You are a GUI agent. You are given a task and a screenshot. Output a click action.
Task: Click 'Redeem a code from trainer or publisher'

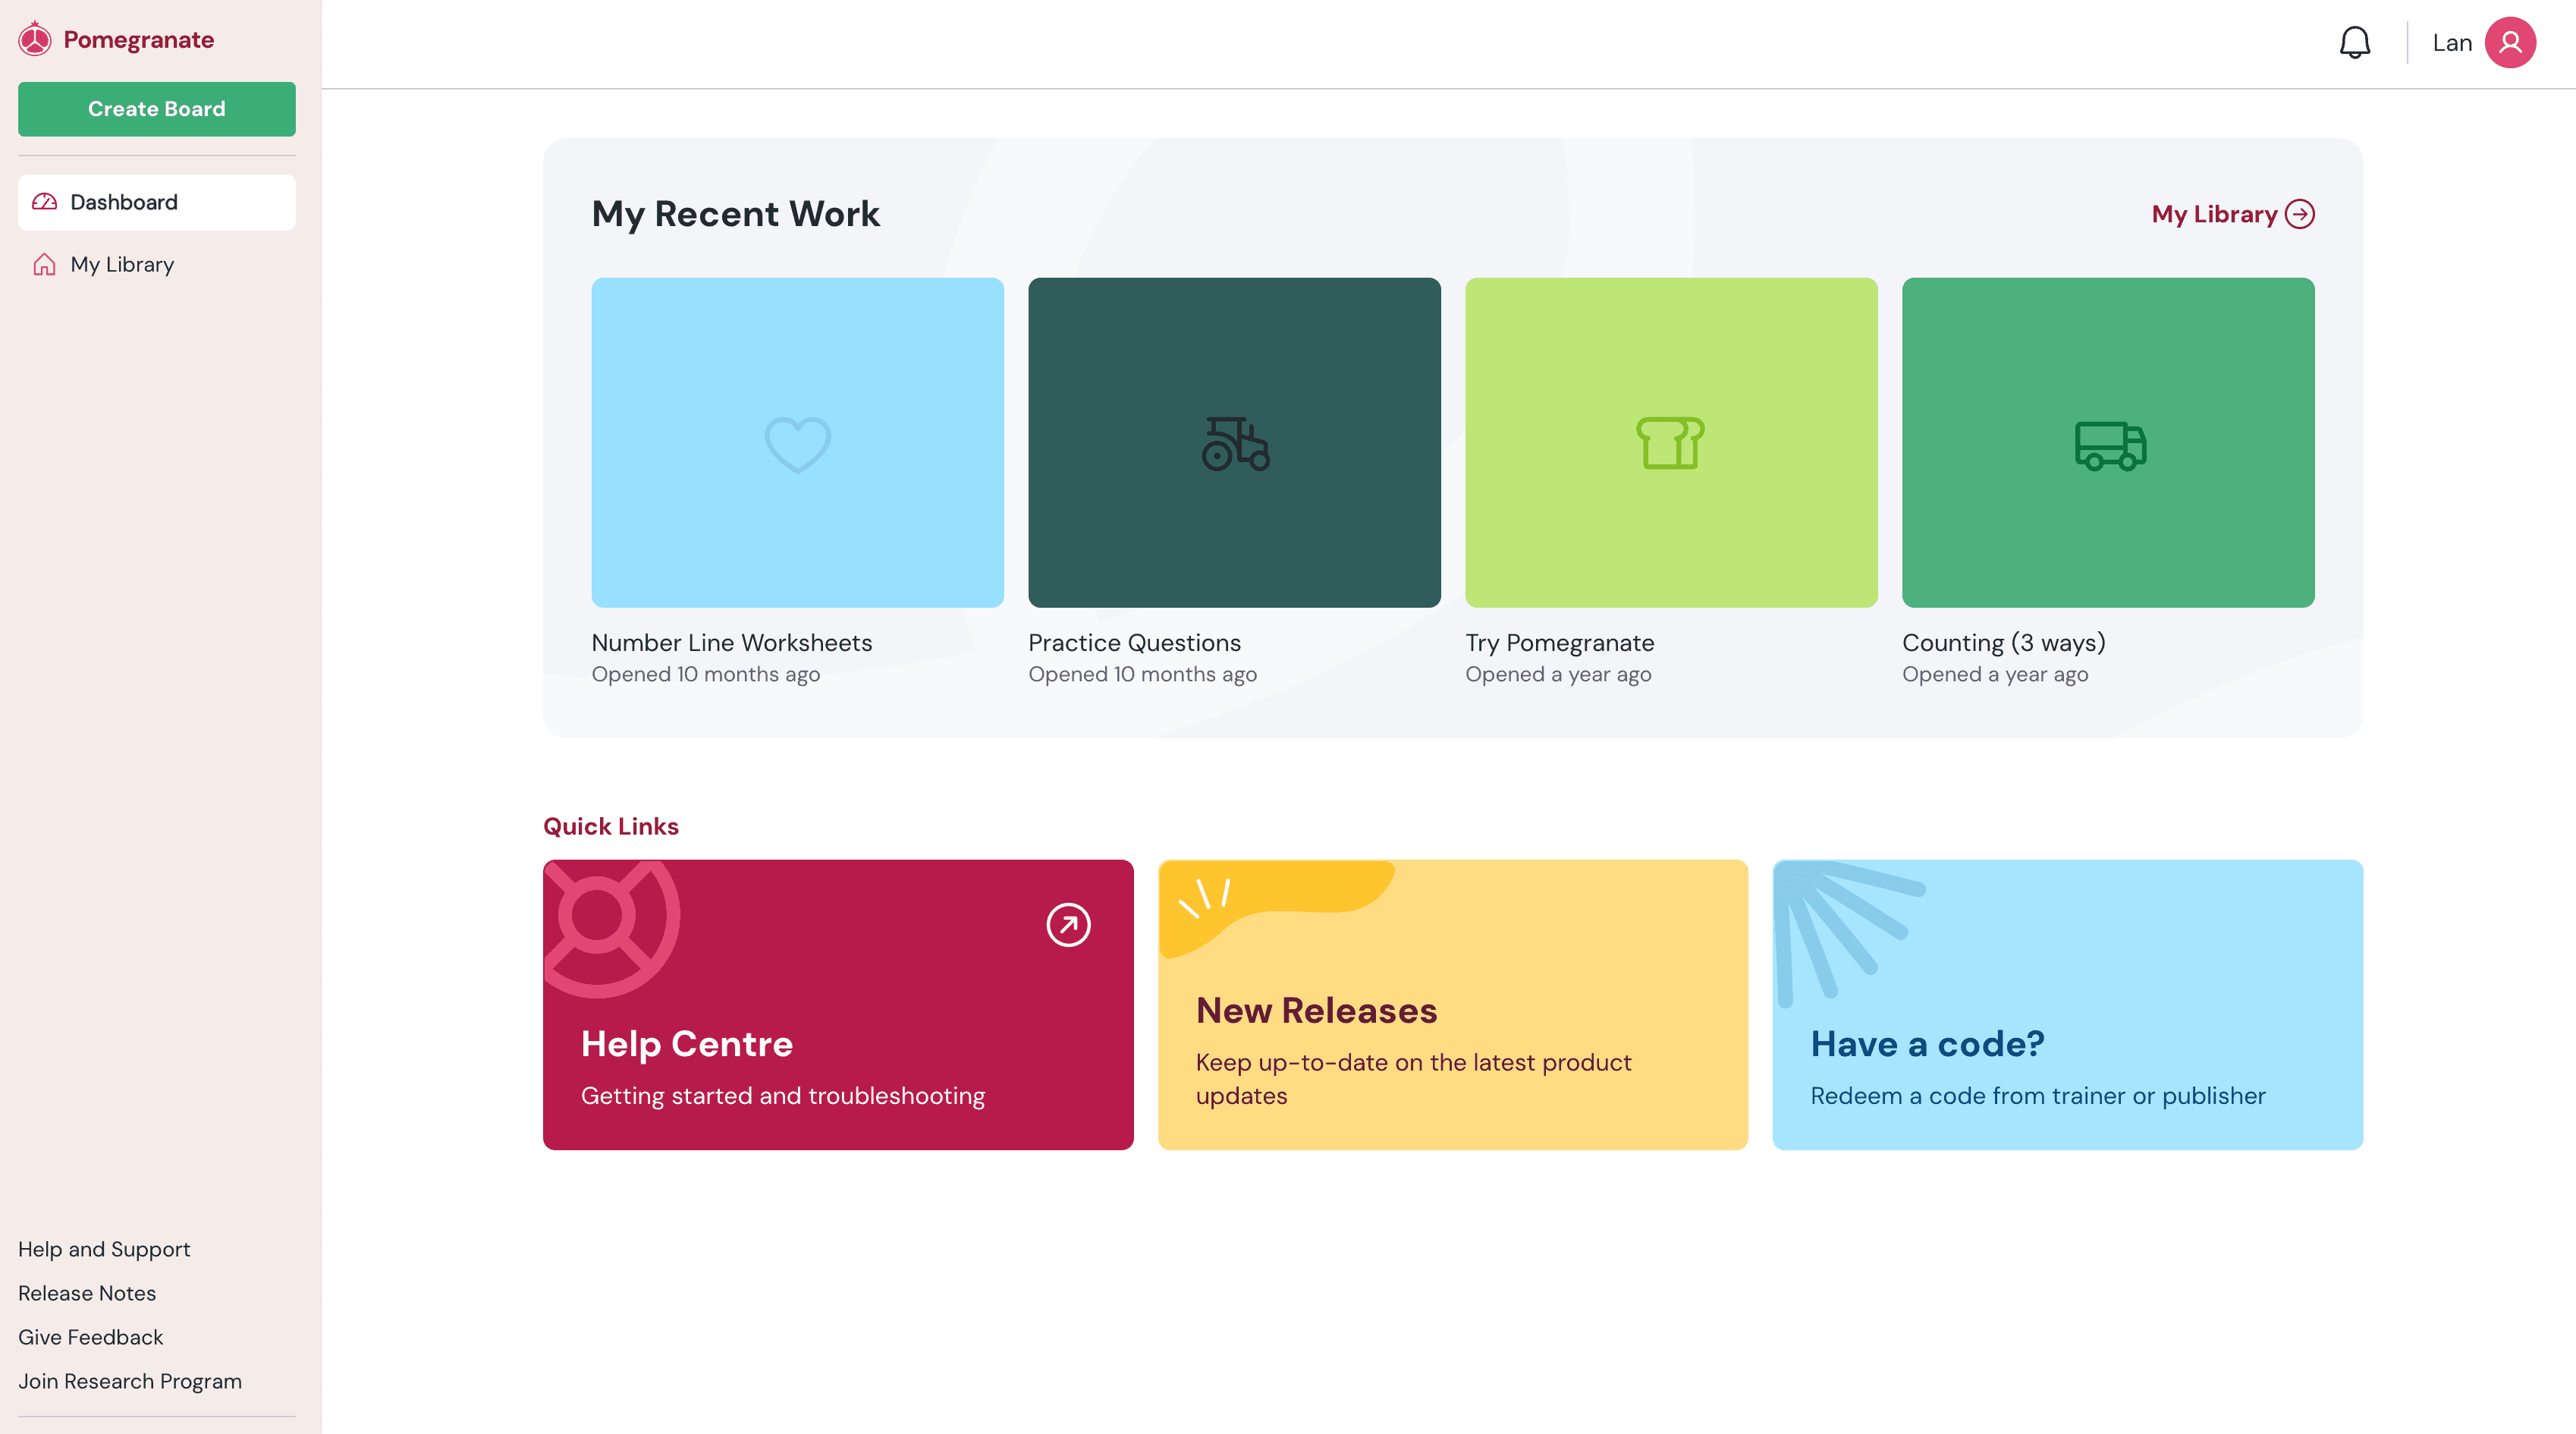(x=2037, y=1096)
